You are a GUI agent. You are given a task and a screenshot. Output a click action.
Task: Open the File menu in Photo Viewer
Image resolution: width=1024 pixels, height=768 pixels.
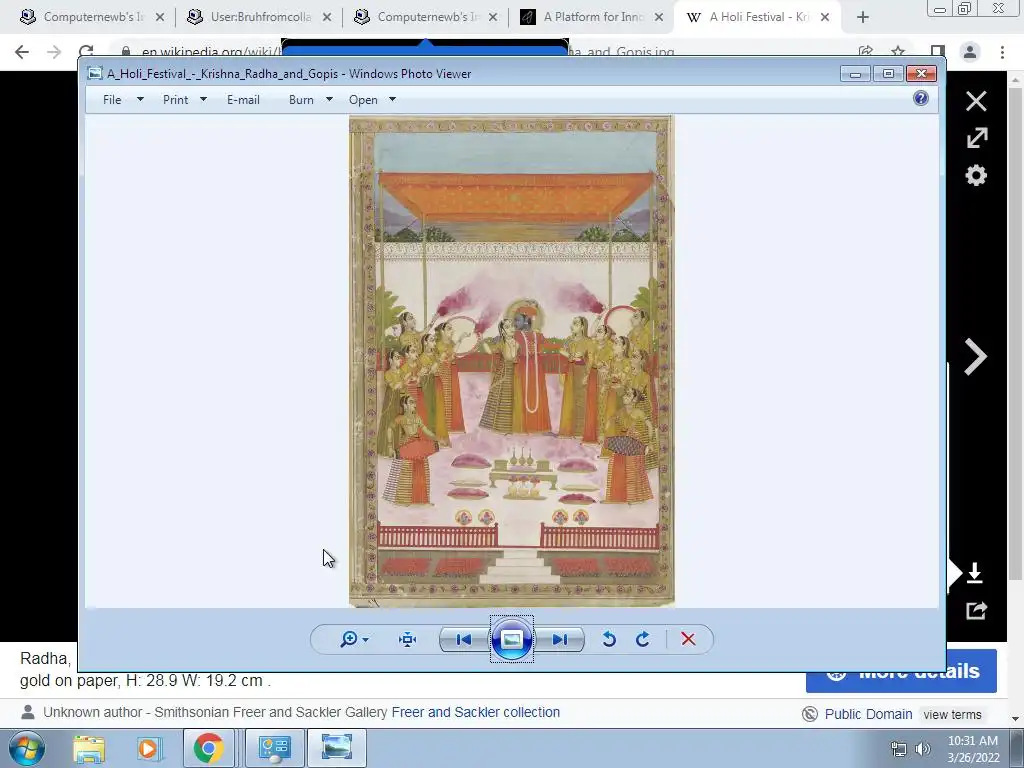(x=112, y=99)
